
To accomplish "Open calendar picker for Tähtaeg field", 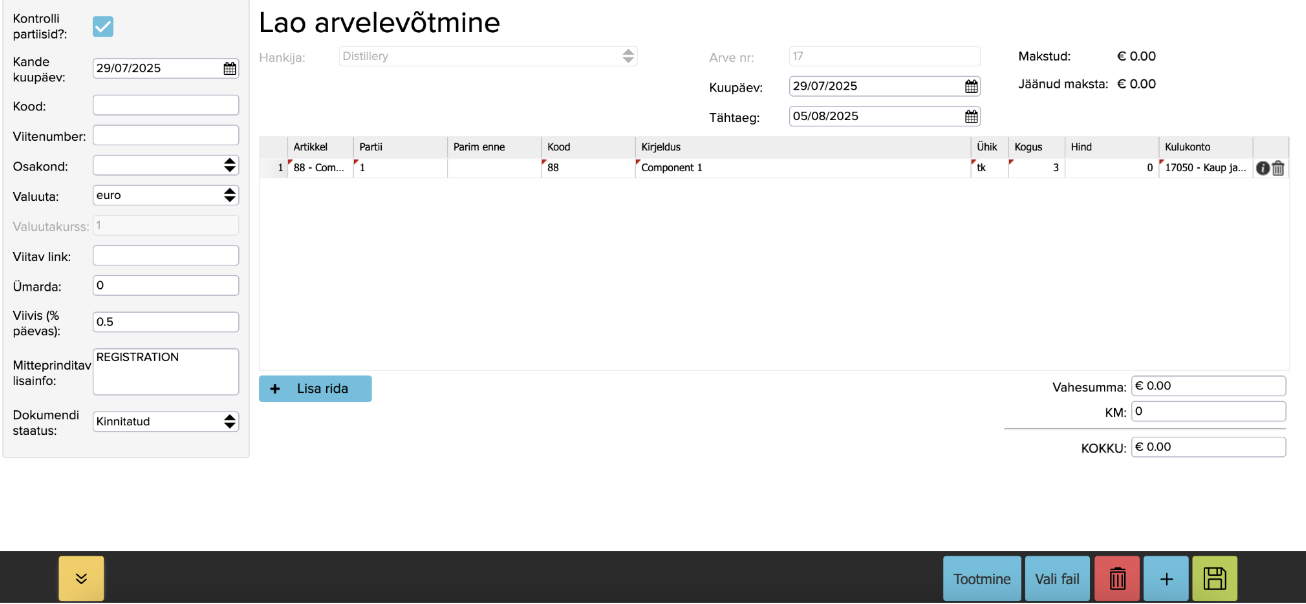I will pyautogui.click(x=970, y=117).
